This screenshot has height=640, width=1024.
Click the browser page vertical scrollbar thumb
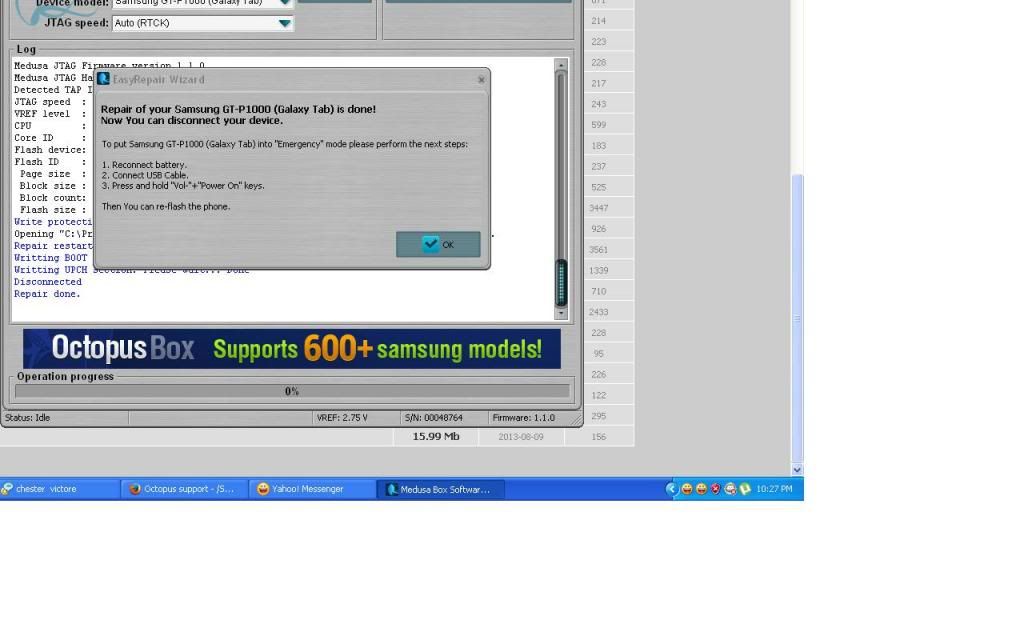(x=797, y=319)
